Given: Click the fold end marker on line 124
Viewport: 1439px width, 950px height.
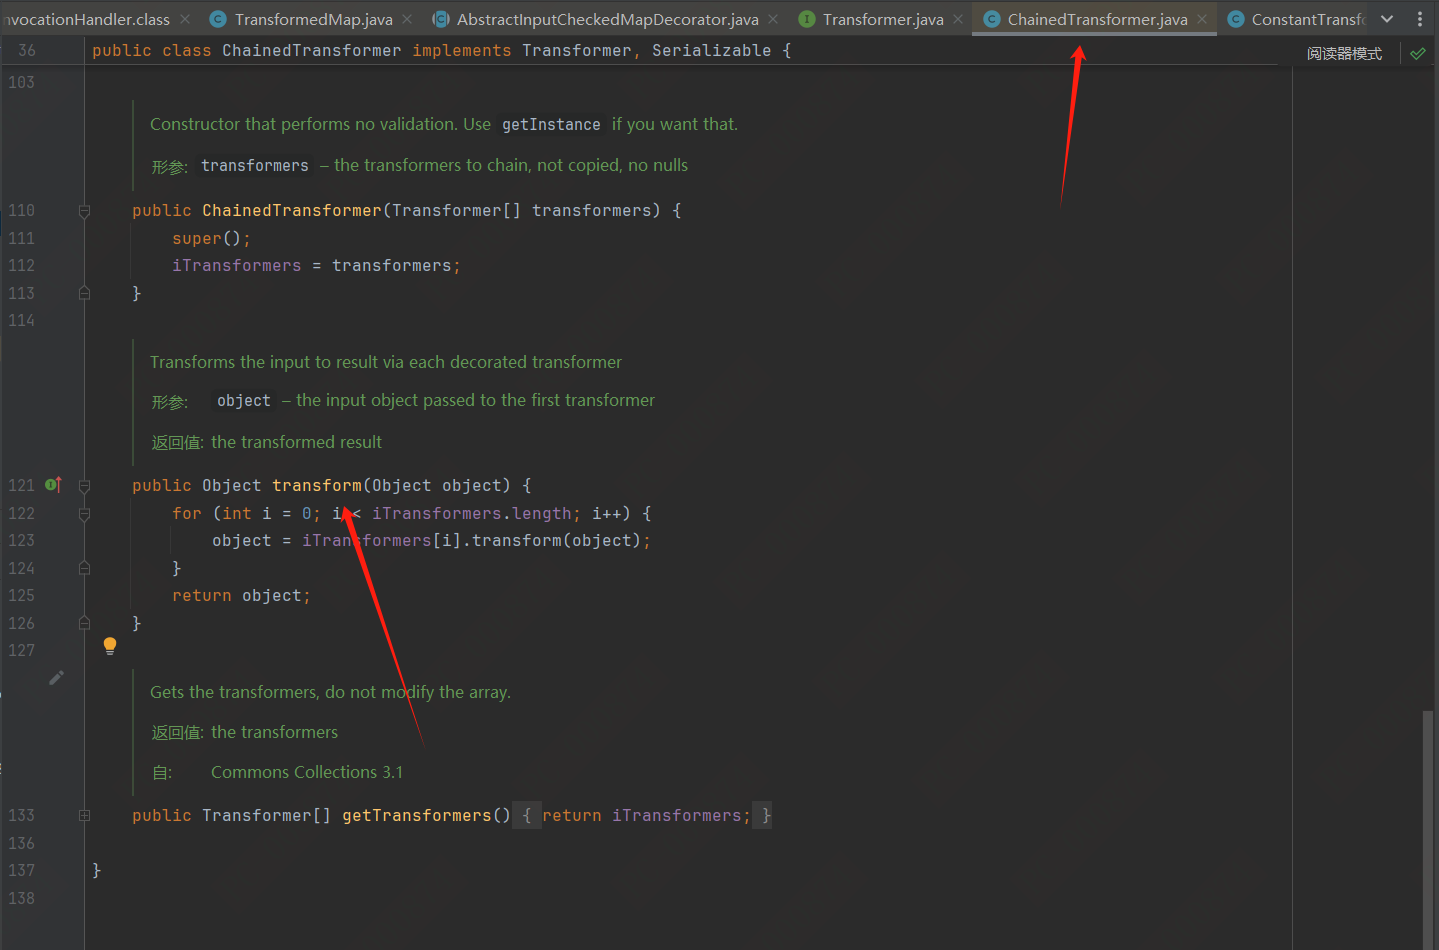Looking at the screenshot, I should (84, 568).
